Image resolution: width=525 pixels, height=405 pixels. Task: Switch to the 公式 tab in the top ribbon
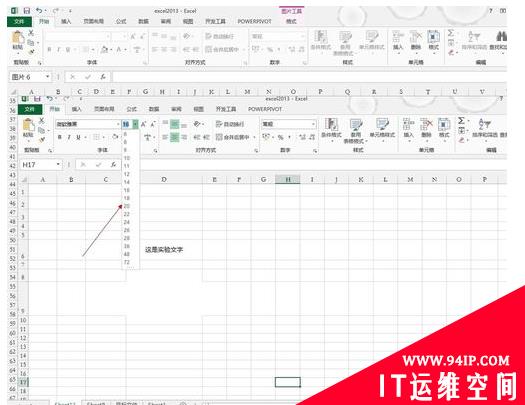(x=121, y=21)
